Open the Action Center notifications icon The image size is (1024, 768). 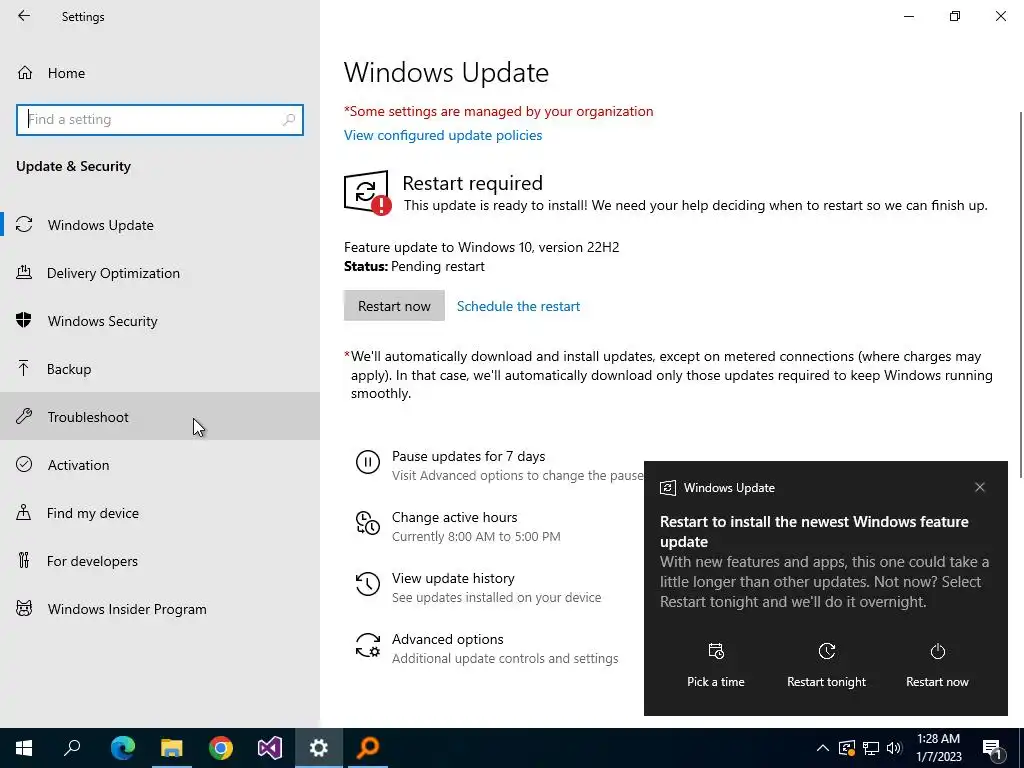pyautogui.click(x=992, y=748)
